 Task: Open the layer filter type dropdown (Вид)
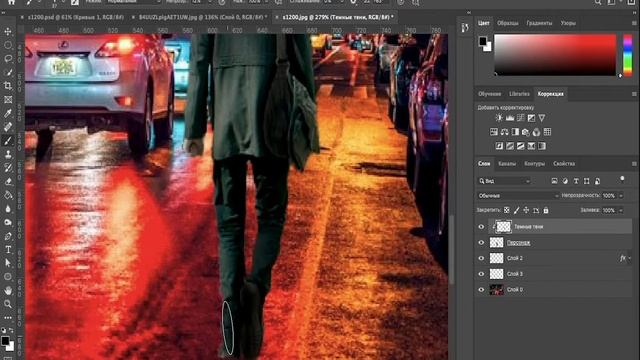504,181
